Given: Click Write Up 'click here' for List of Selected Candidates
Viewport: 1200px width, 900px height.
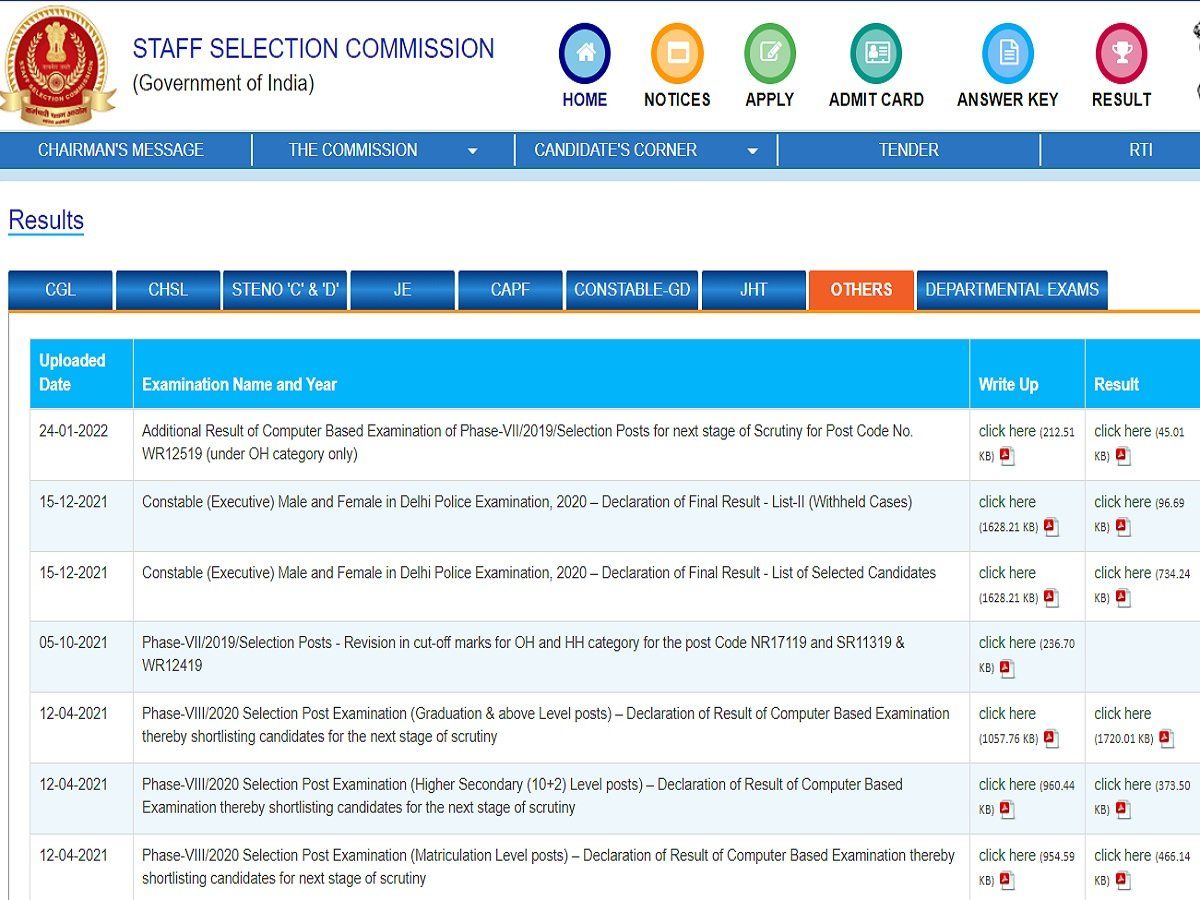Looking at the screenshot, I should point(1007,573).
